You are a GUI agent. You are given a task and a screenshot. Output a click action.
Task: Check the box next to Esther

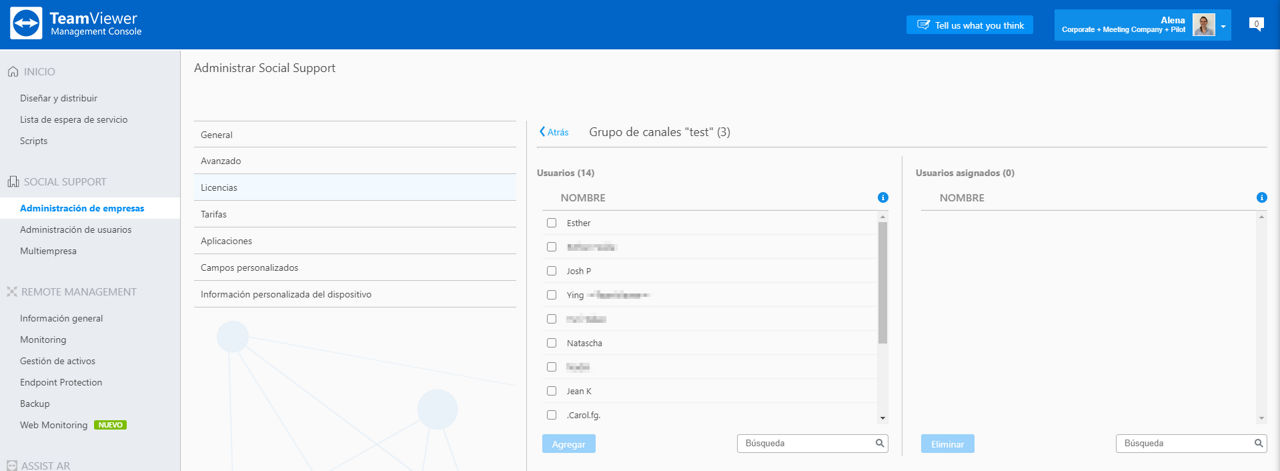coord(551,223)
